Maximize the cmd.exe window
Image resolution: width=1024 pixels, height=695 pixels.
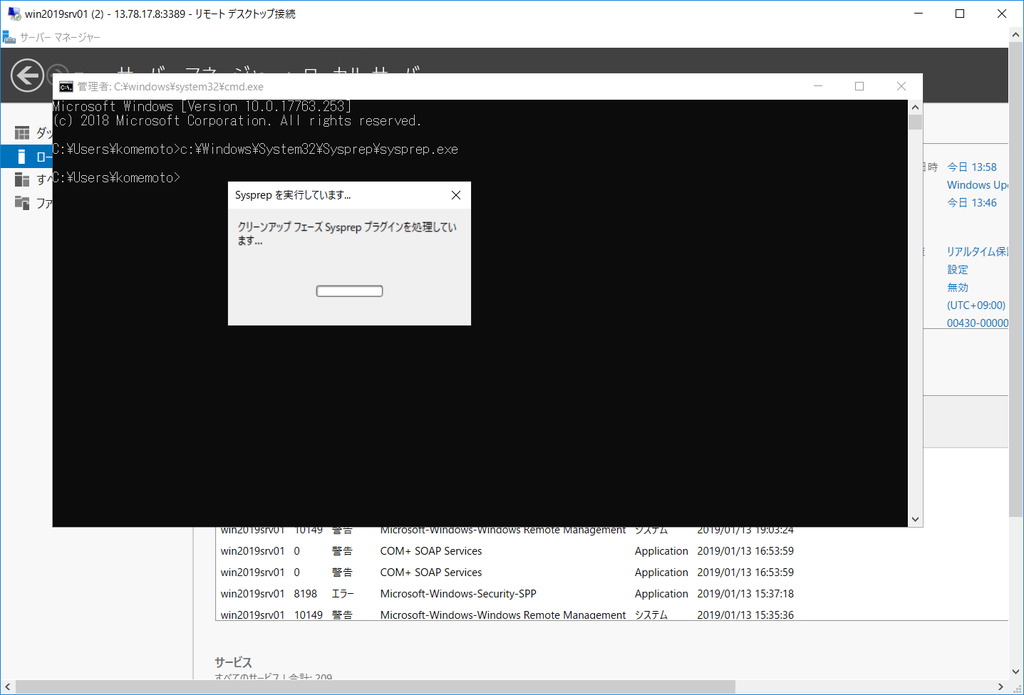click(x=859, y=86)
